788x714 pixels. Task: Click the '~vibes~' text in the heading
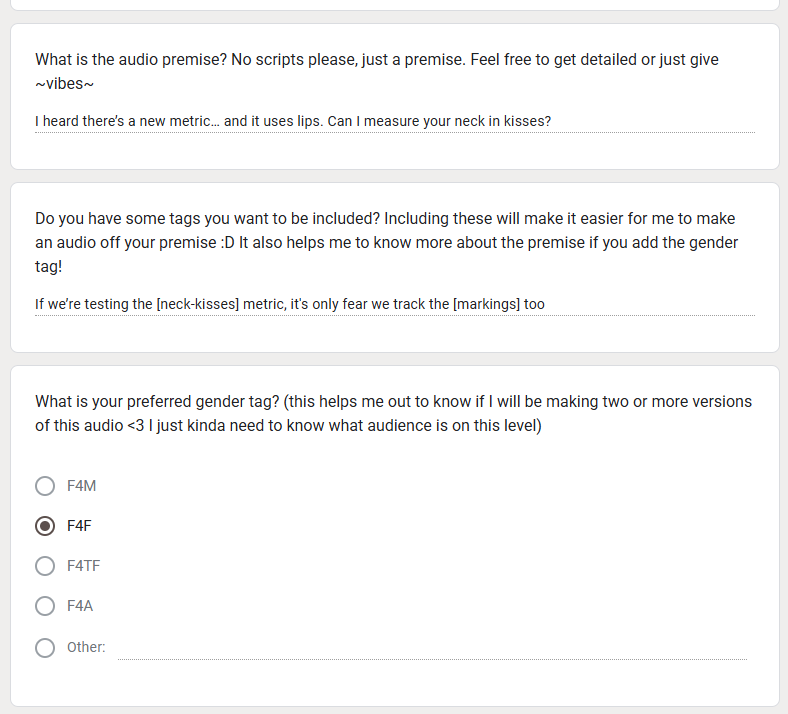click(x=64, y=83)
